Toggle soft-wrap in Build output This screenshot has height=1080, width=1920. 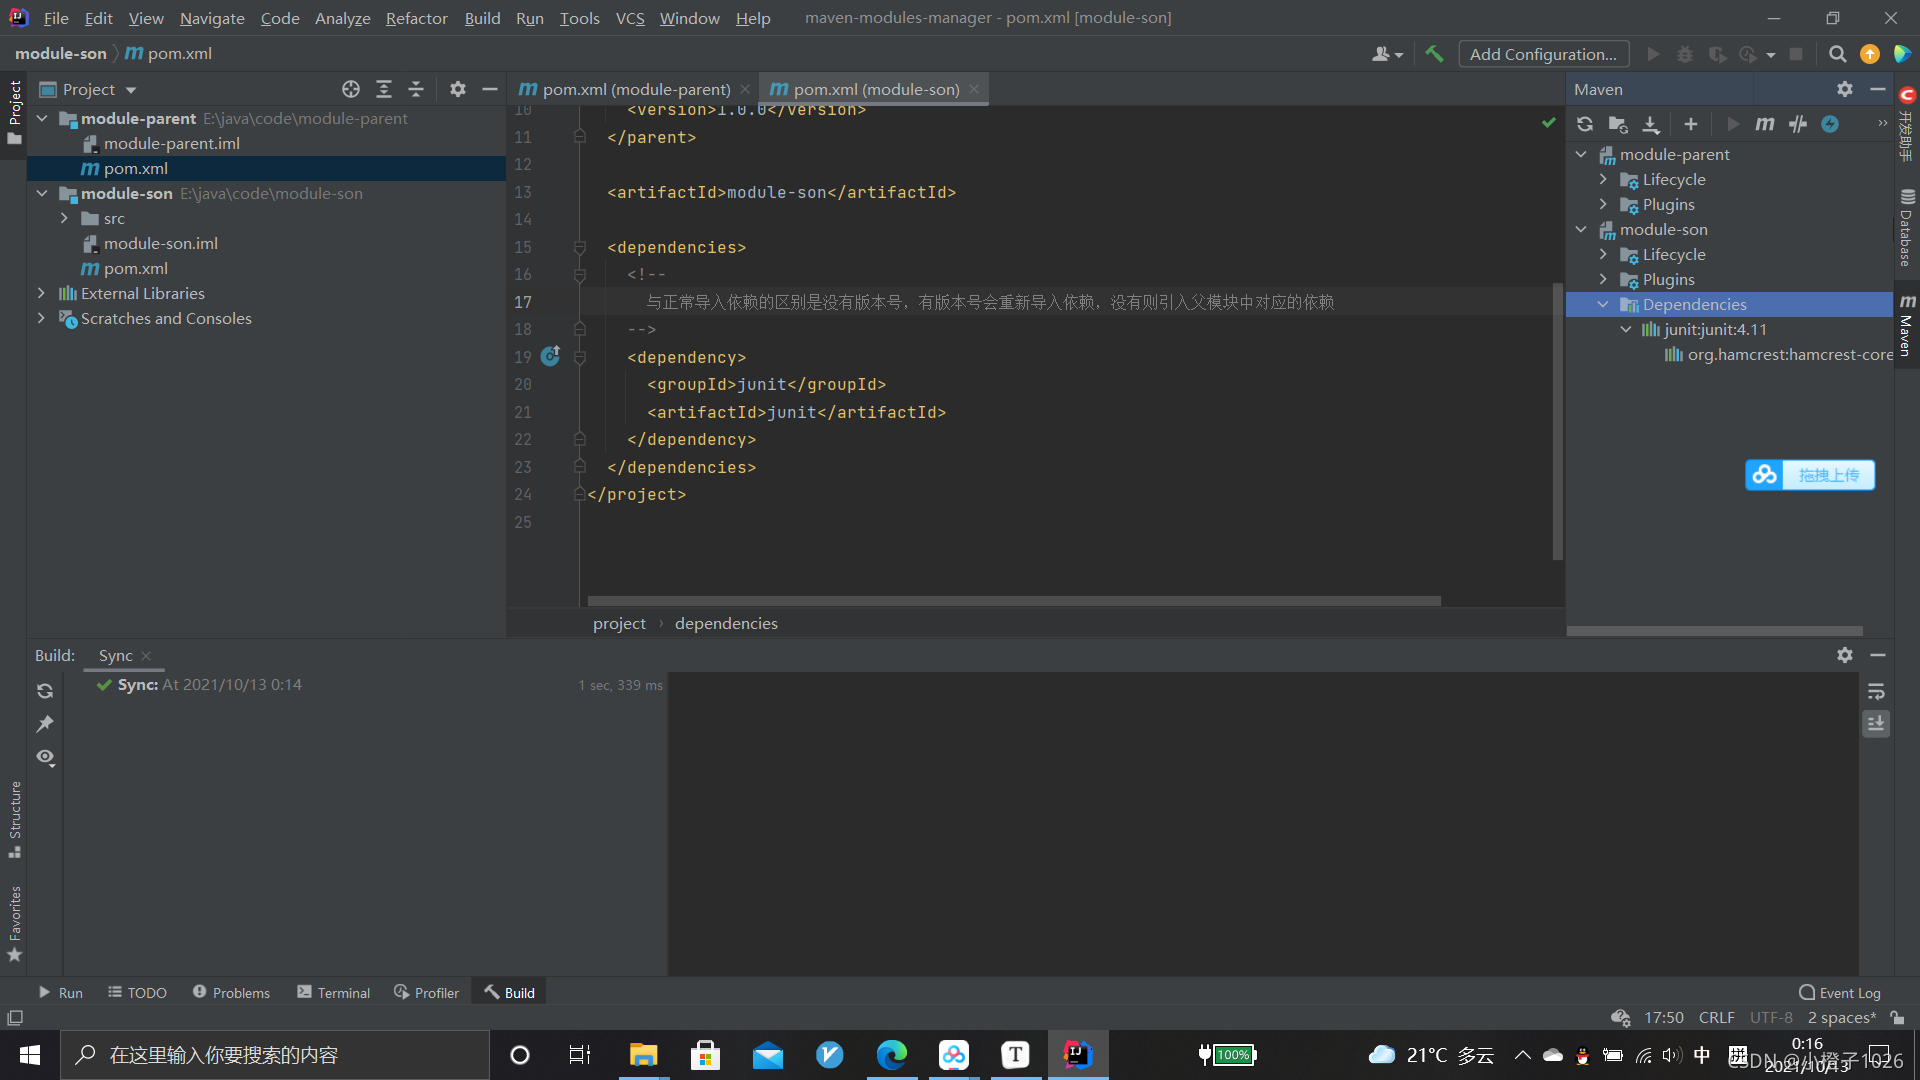point(1876,691)
